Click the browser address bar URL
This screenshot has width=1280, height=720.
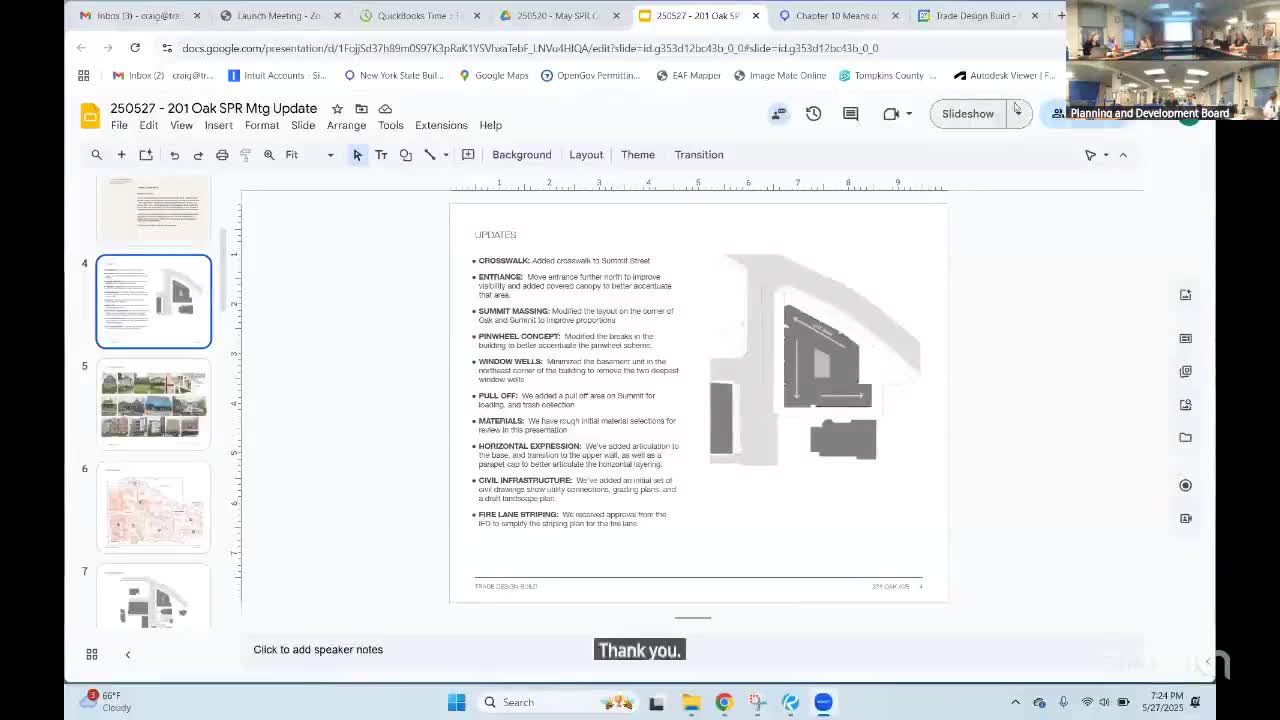click(530, 48)
